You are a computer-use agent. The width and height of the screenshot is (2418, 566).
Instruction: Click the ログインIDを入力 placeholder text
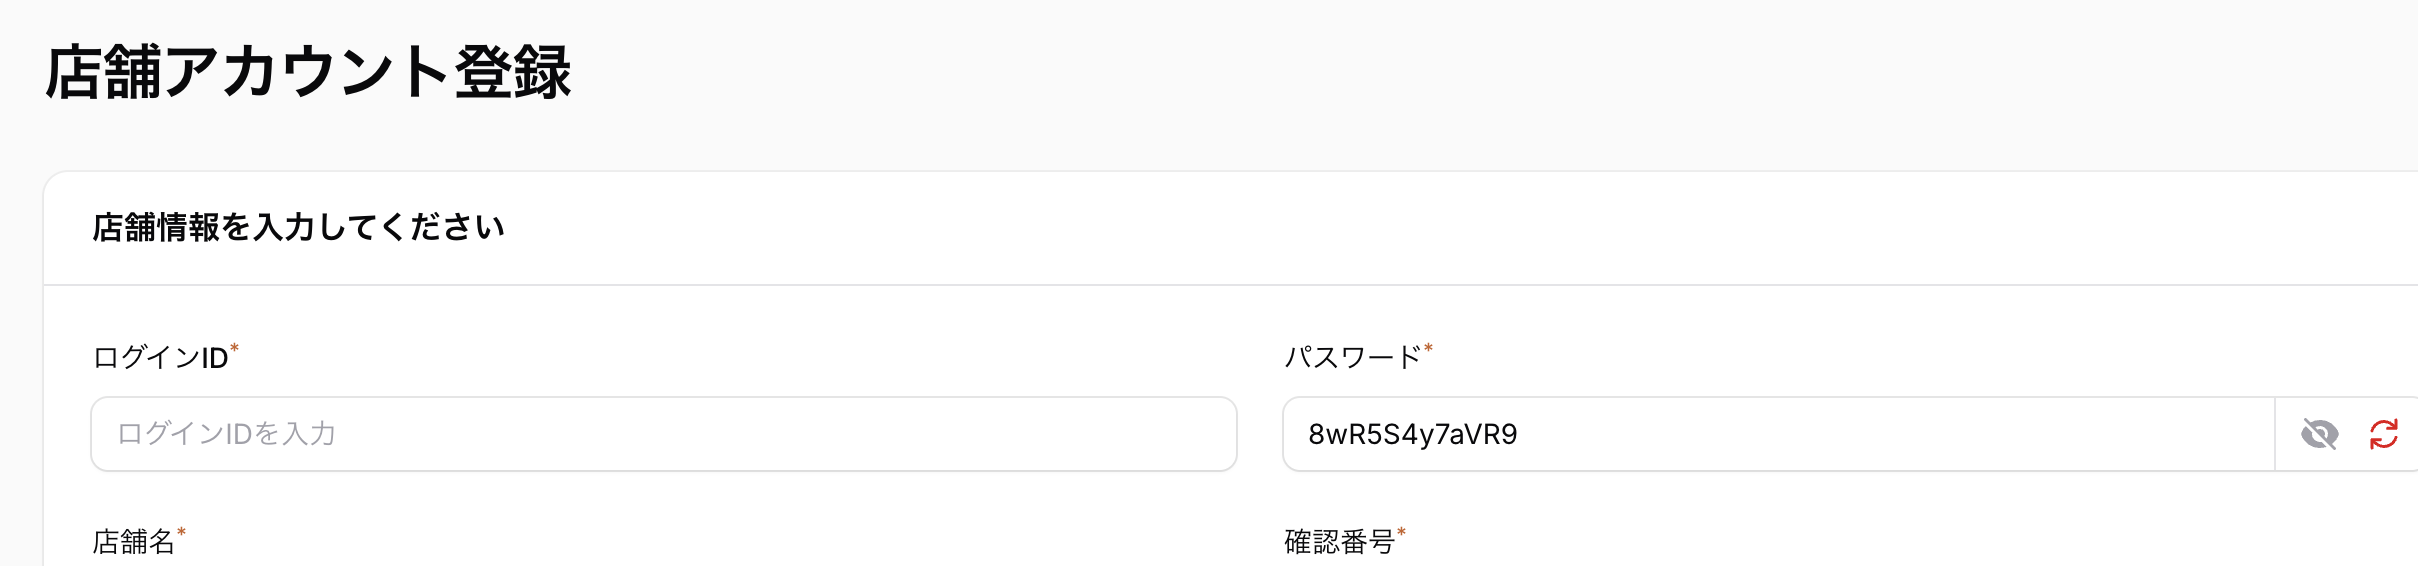pyautogui.click(x=226, y=434)
